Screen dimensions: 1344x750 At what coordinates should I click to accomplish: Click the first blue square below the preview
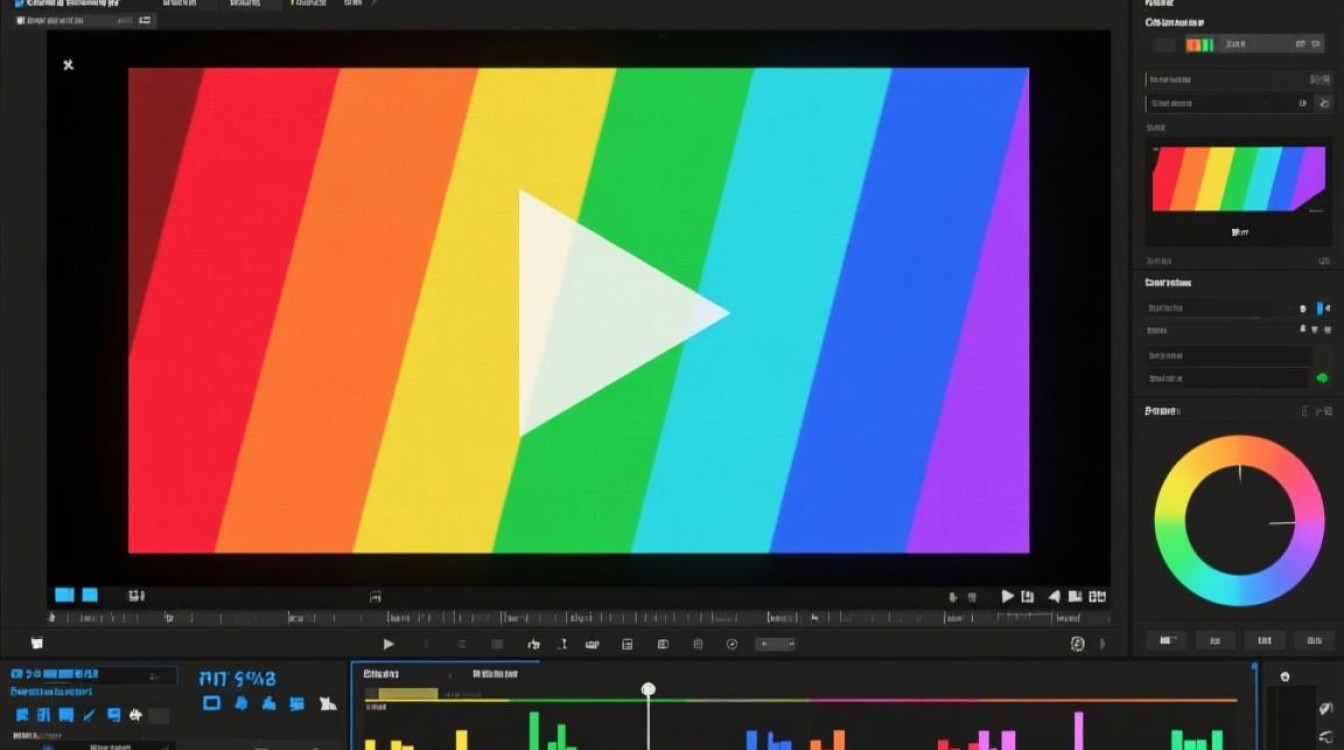click(64, 595)
